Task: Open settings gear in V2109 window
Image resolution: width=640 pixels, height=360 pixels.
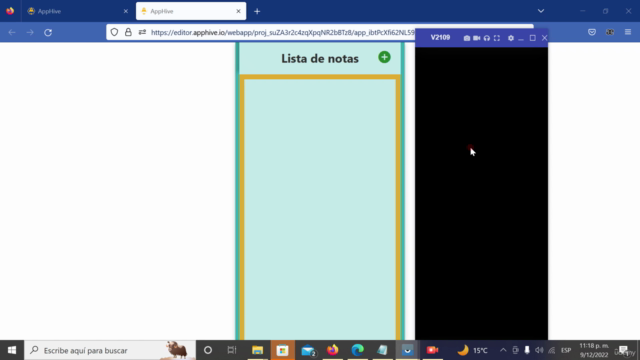Action: click(511, 38)
